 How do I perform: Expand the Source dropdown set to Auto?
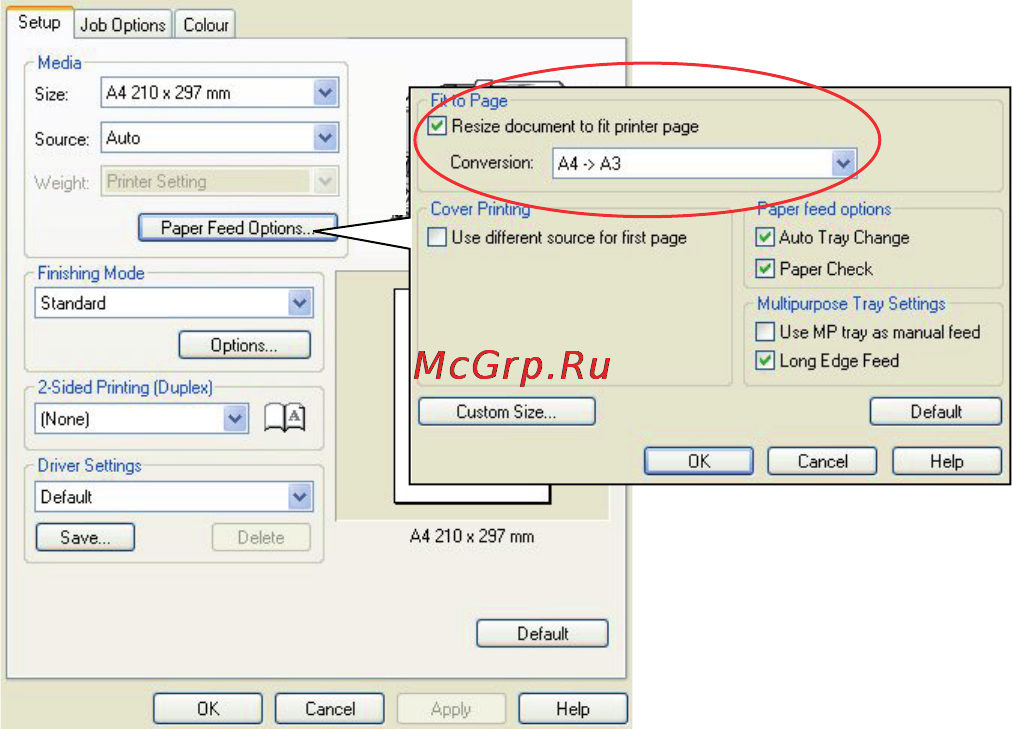coord(220,138)
